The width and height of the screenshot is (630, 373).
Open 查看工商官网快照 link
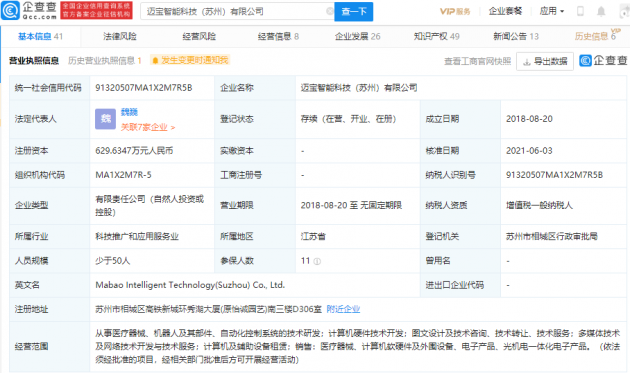click(477, 61)
